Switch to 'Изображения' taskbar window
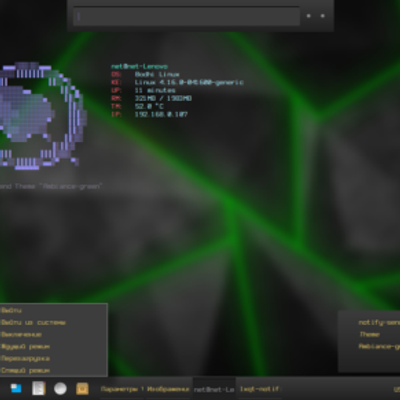400x400 pixels. (x=169, y=389)
